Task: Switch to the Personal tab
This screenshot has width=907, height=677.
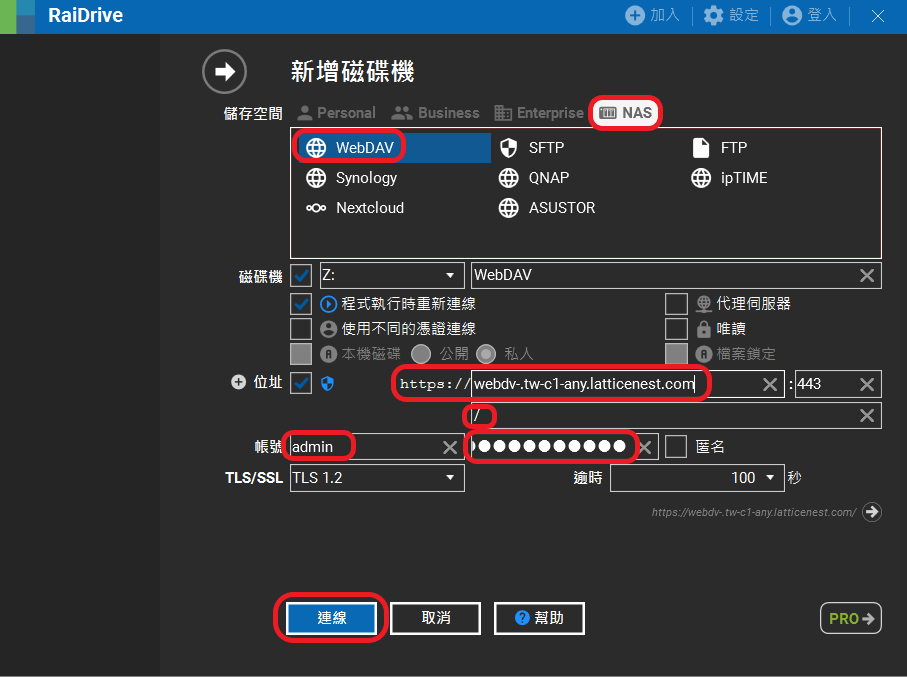Action: coord(336,113)
